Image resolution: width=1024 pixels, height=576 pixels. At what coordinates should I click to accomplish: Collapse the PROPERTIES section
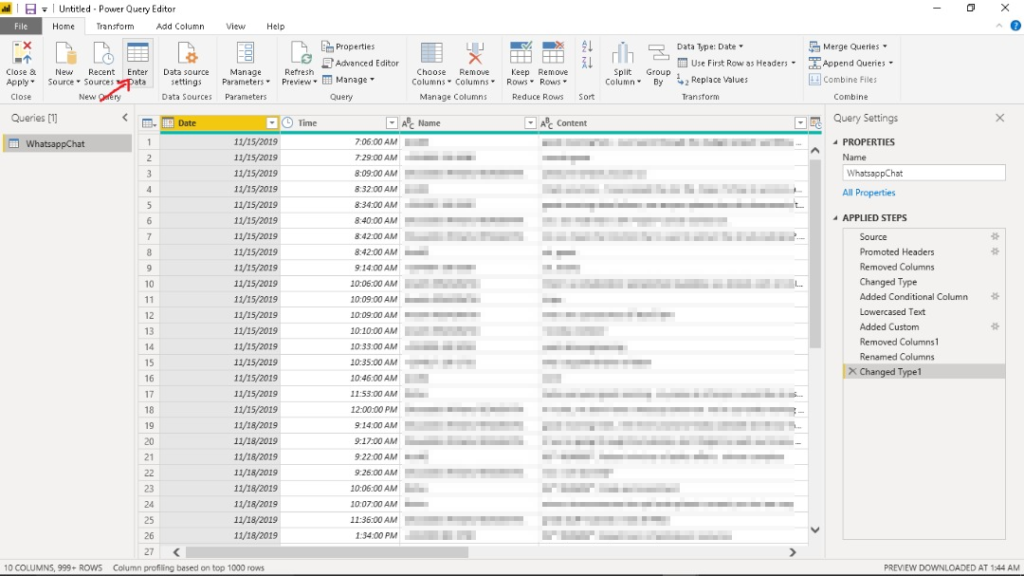(x=835, y=142)
